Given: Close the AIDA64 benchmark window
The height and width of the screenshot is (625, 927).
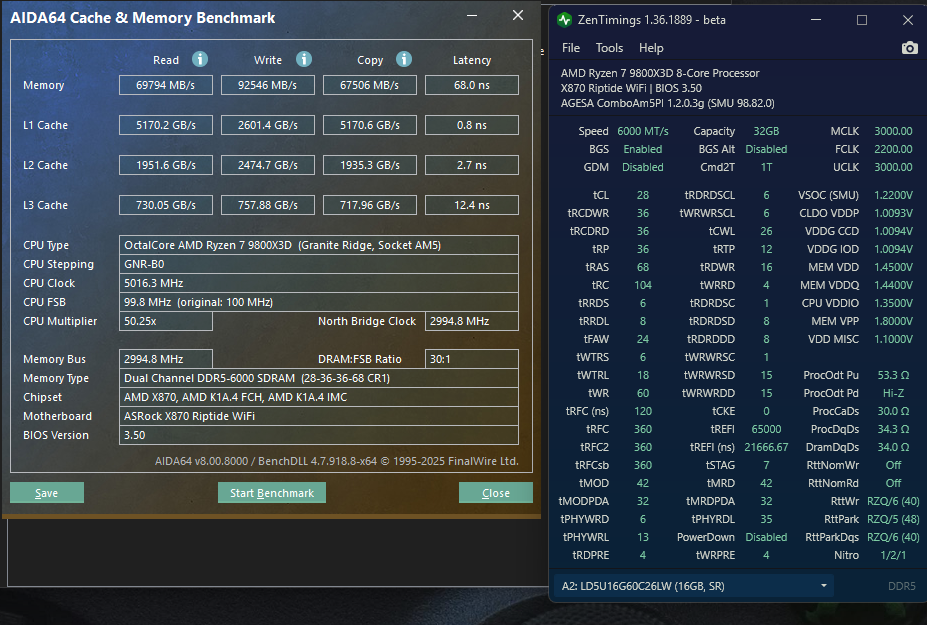Looking at the screenshot, I should tap(517, 16).
